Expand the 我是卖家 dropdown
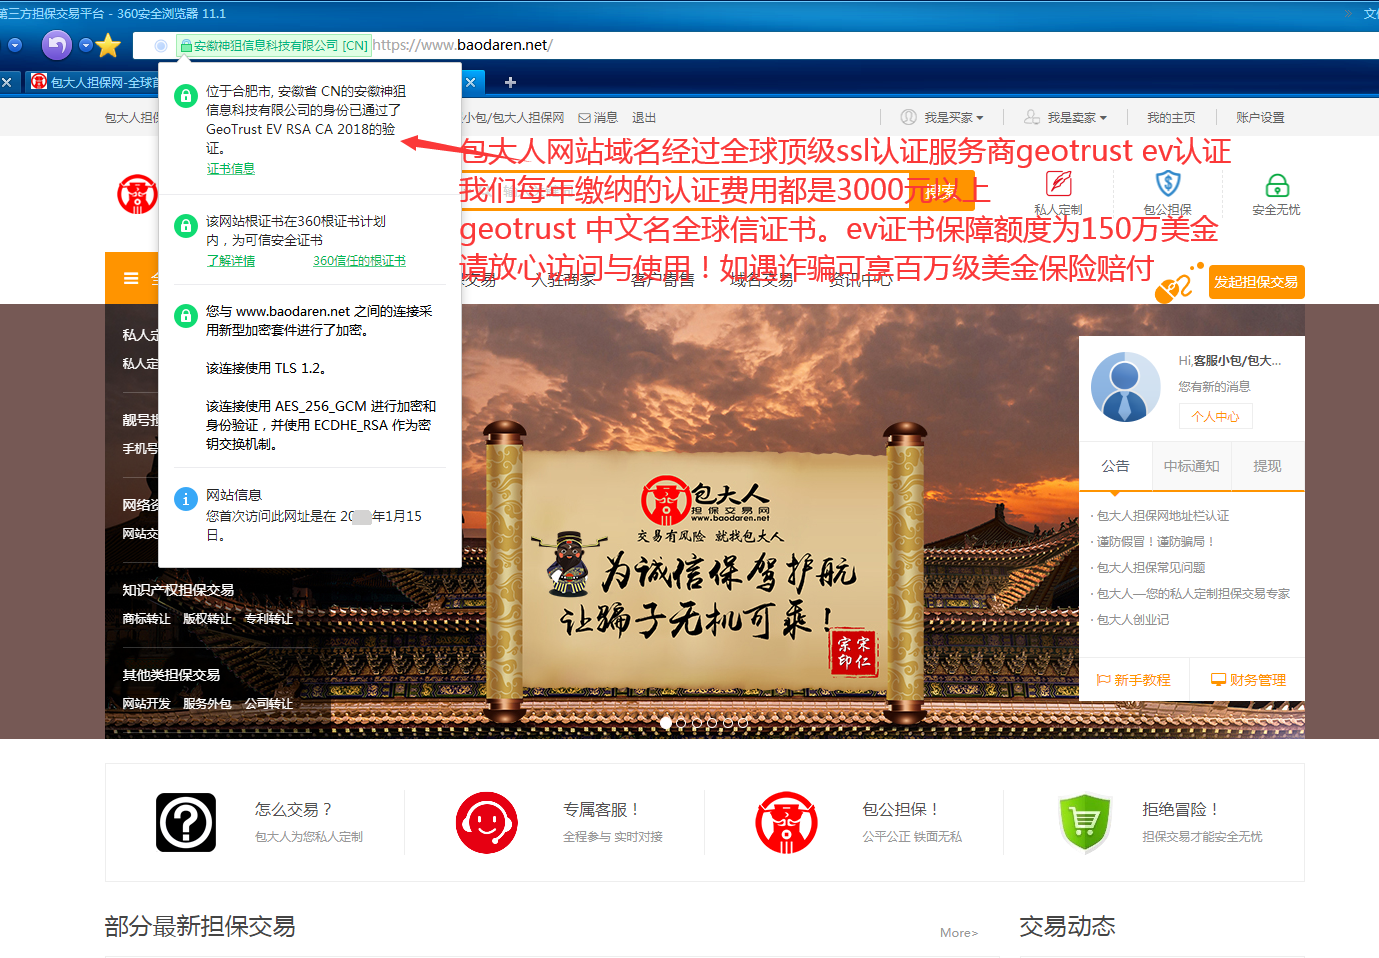1379x958 pixels. tap(1077, 117)
